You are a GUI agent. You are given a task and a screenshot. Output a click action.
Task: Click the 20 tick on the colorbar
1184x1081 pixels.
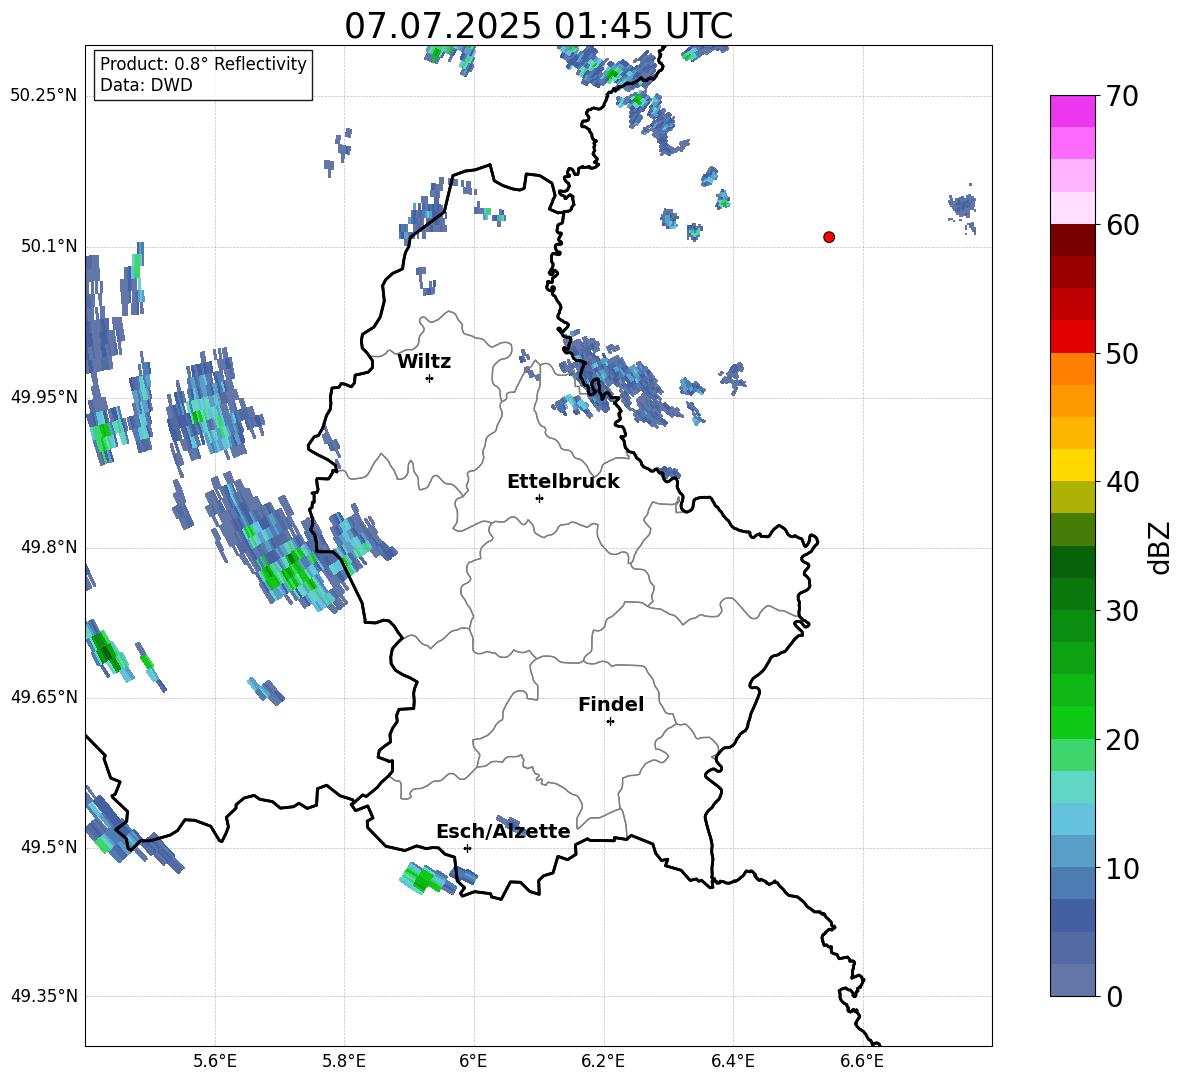click(1122, 740)
